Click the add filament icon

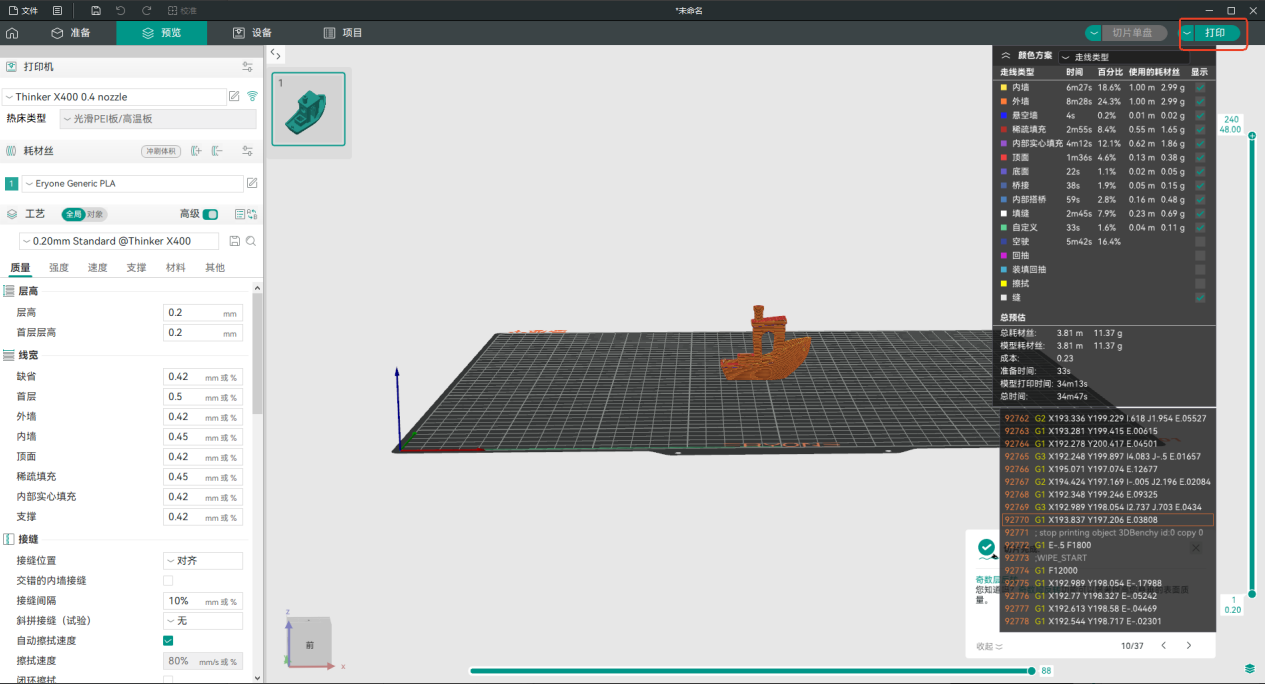(x=196, y=151)
